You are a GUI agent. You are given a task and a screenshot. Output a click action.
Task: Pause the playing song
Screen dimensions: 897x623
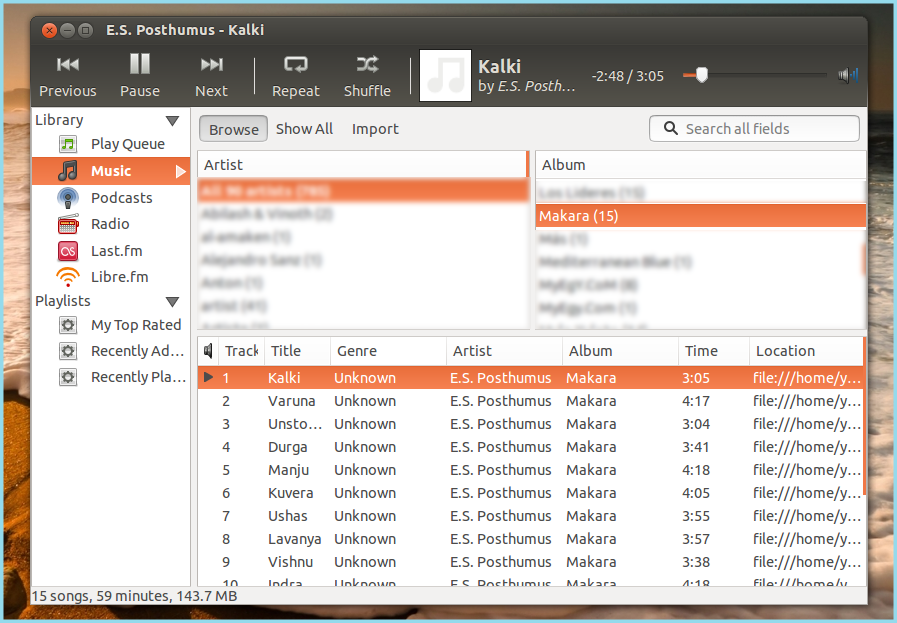[x=140, y=76]
